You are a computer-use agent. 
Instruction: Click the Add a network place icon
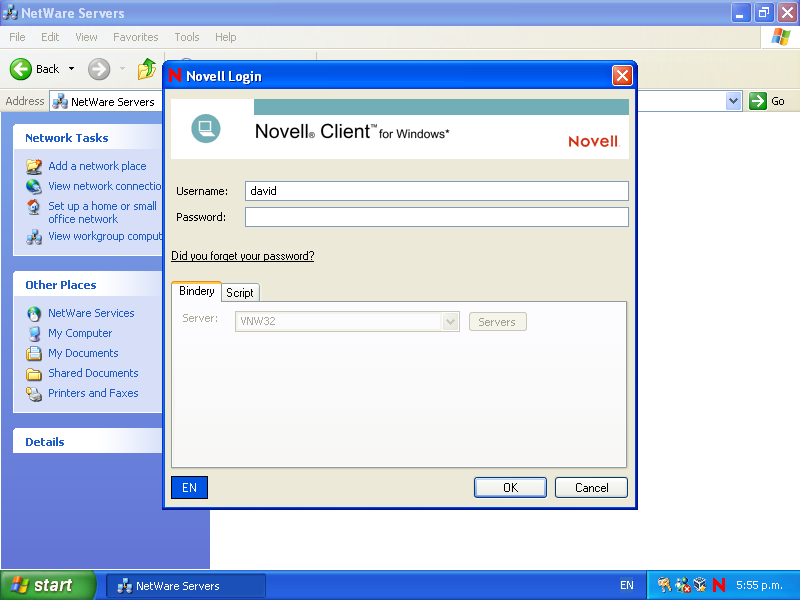click(34, 166)
